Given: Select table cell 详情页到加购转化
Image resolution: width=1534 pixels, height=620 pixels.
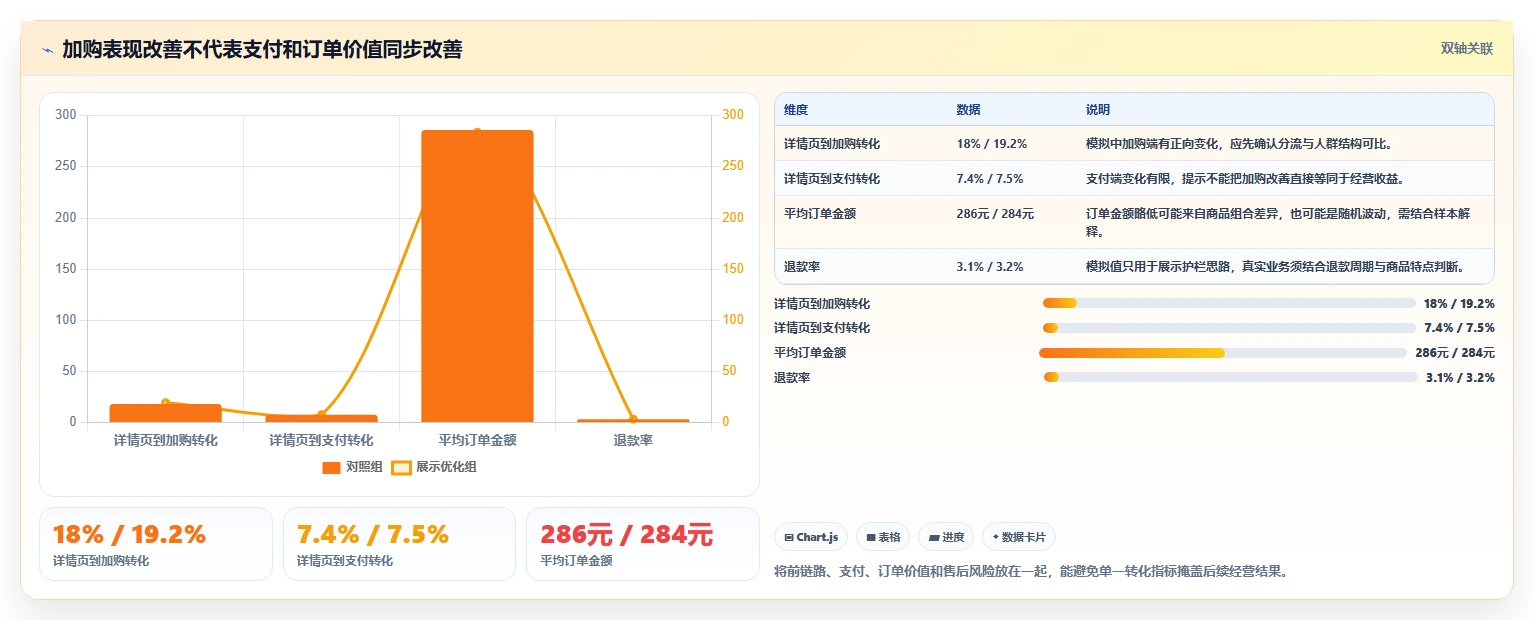Looking at the screenshot, I should point(832,144).
